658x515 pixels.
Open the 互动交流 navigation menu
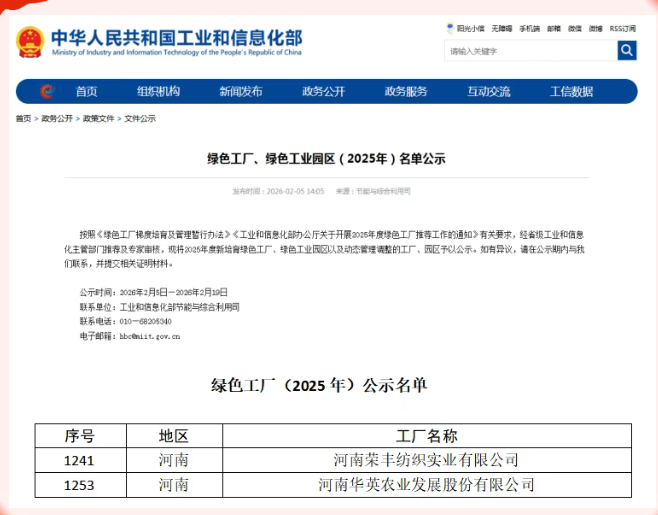[488, 92]
